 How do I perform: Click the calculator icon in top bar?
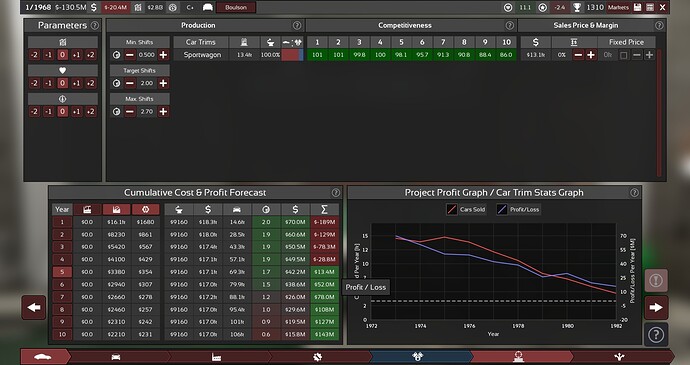[650, 7]
